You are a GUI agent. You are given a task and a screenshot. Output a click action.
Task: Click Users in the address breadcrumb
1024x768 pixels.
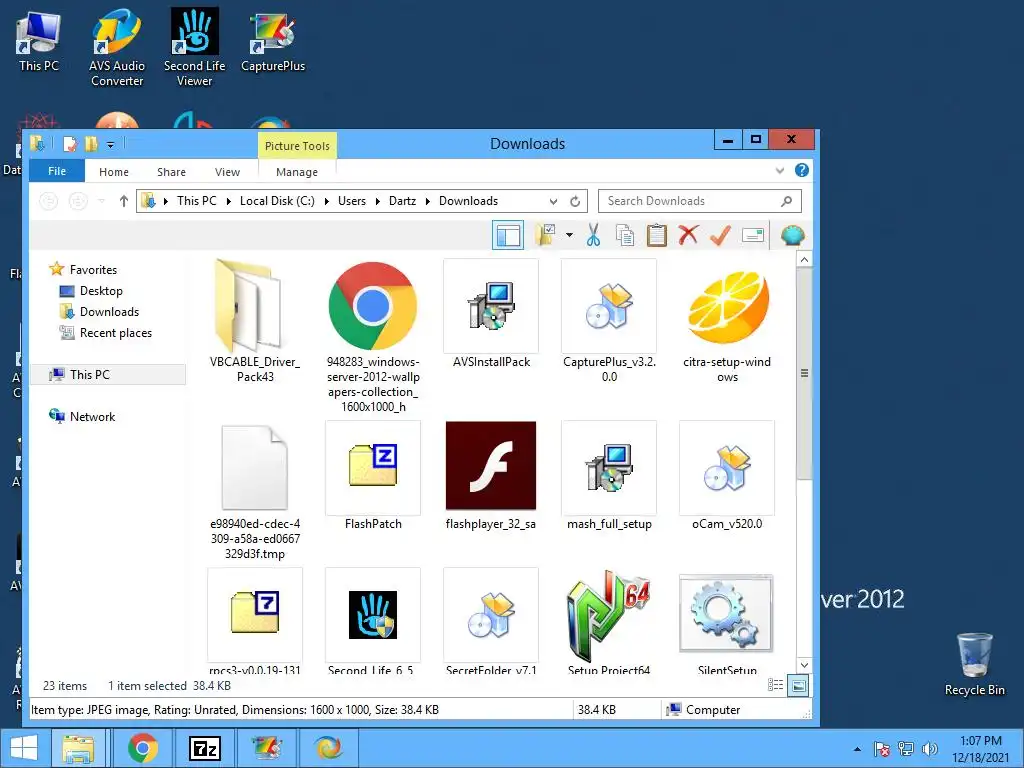(x=352, y=201)
